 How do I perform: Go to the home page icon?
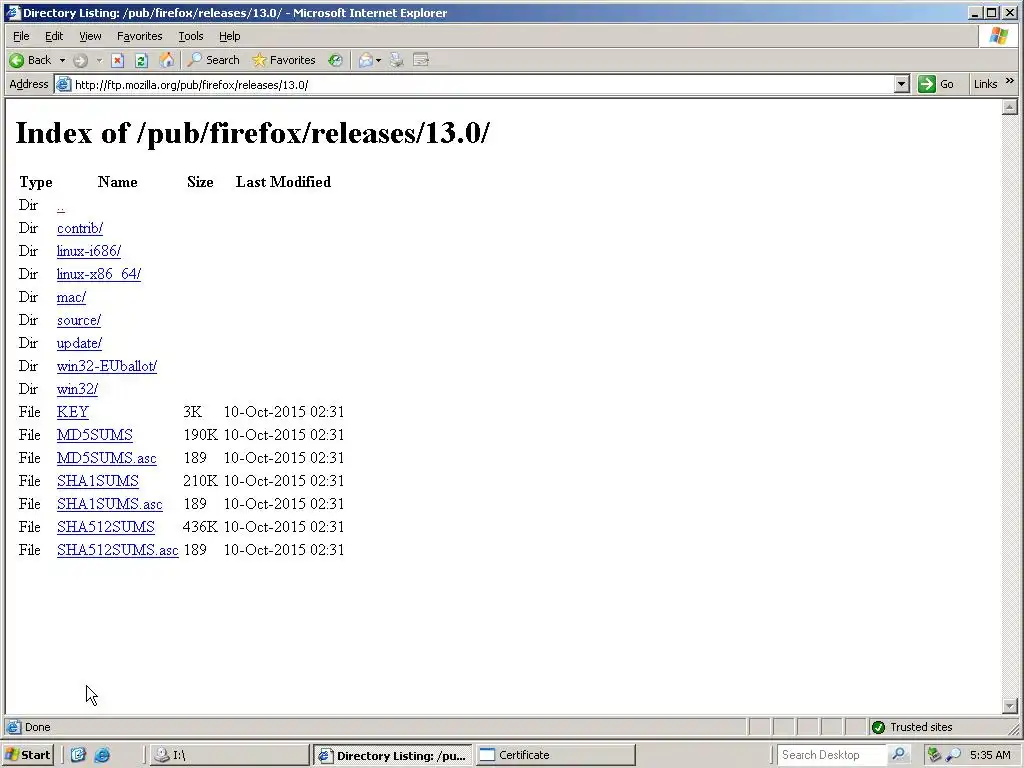[x=167, y=61]
